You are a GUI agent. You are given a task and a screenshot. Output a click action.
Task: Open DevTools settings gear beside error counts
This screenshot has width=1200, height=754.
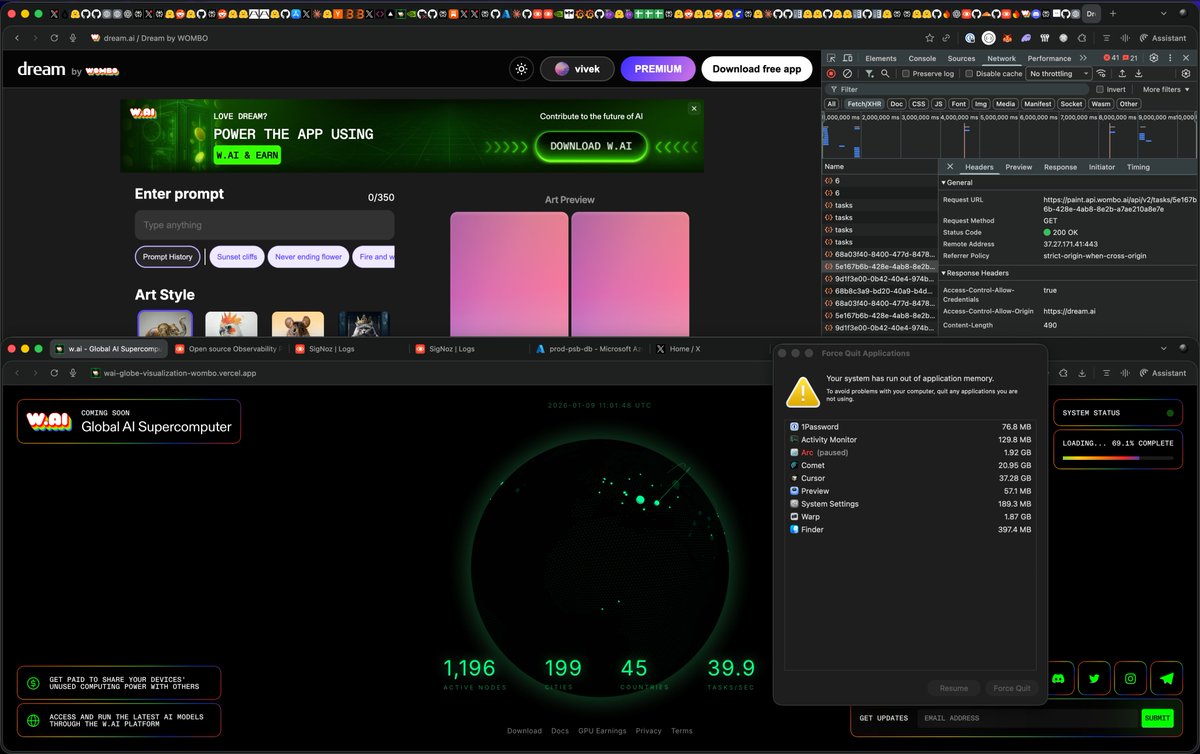click(x=1153, y=58)
